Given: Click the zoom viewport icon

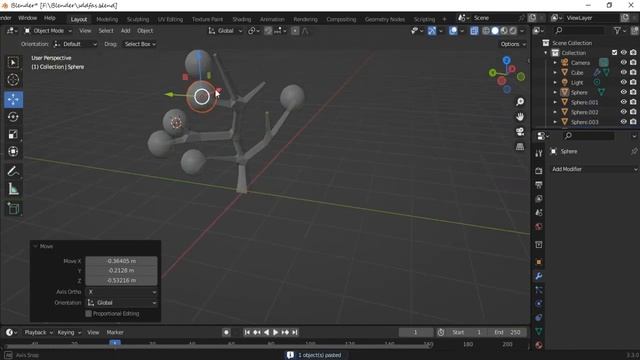Looking at the screenshot, I should (x=520, y=102).
